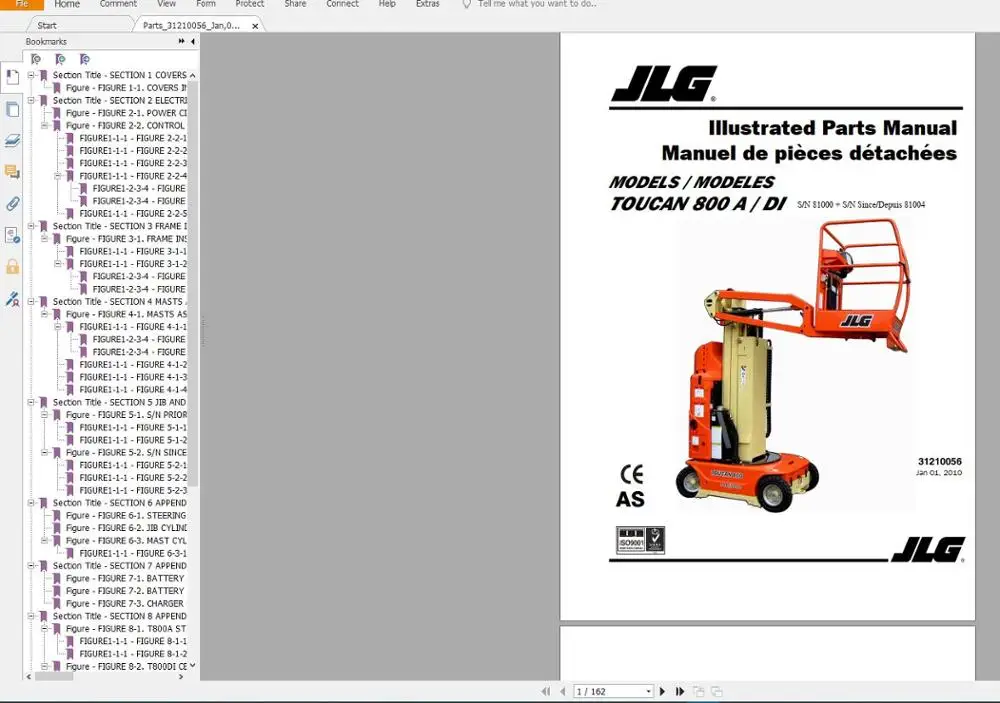
Task: Open the Attachments paperclip panel
Action: click(12, 204)
